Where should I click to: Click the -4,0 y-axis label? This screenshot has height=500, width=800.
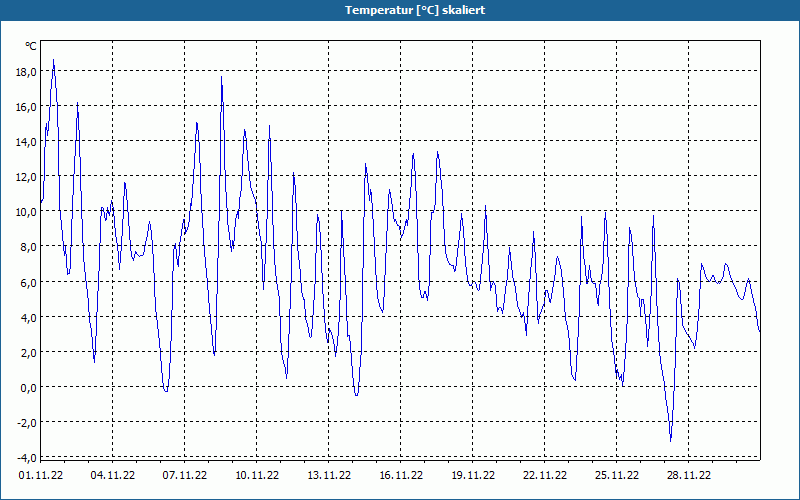point(27,457)
